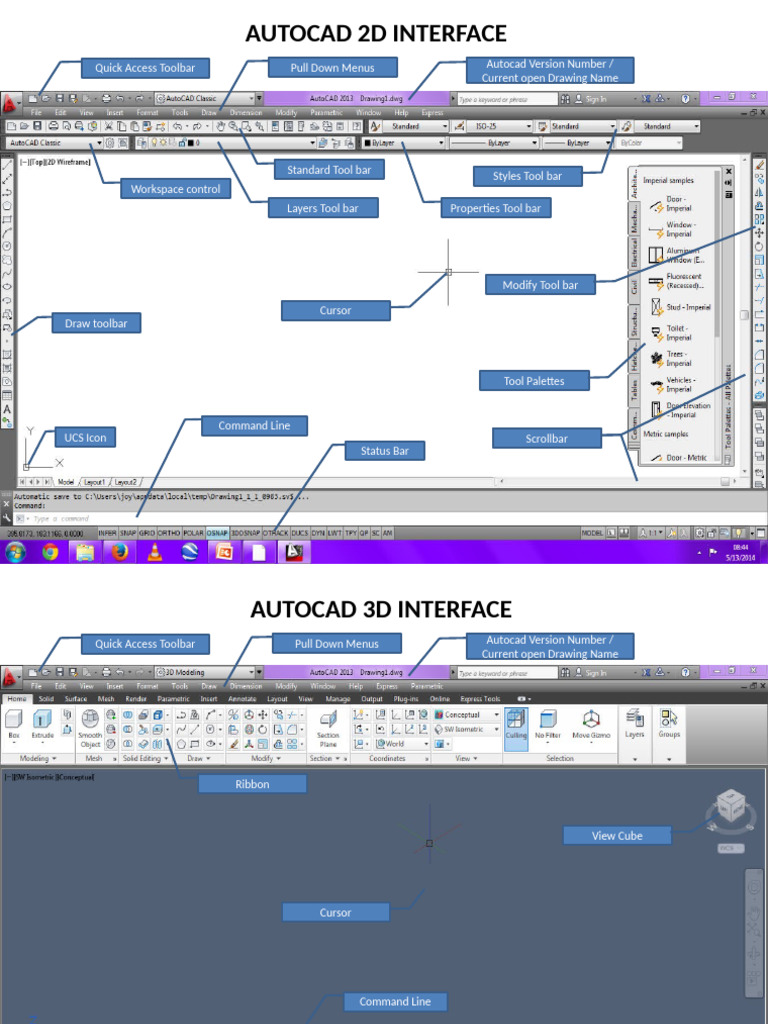768x1024 pixels.
Task: Toggle ORTHO mode in the status bar
Action: 168,533
